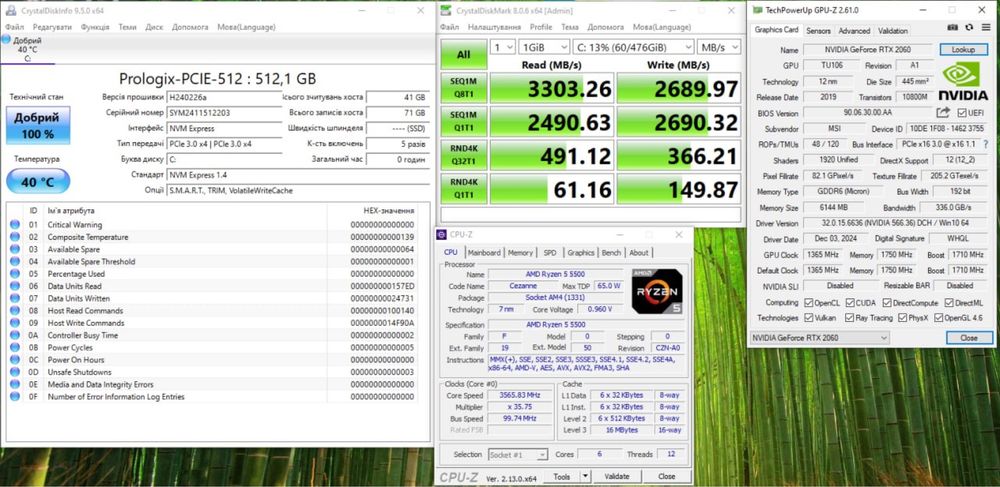Toggle the DirectML checkbox
Image resolution: width=1000 pixels, height=487 pixels.
949,303
